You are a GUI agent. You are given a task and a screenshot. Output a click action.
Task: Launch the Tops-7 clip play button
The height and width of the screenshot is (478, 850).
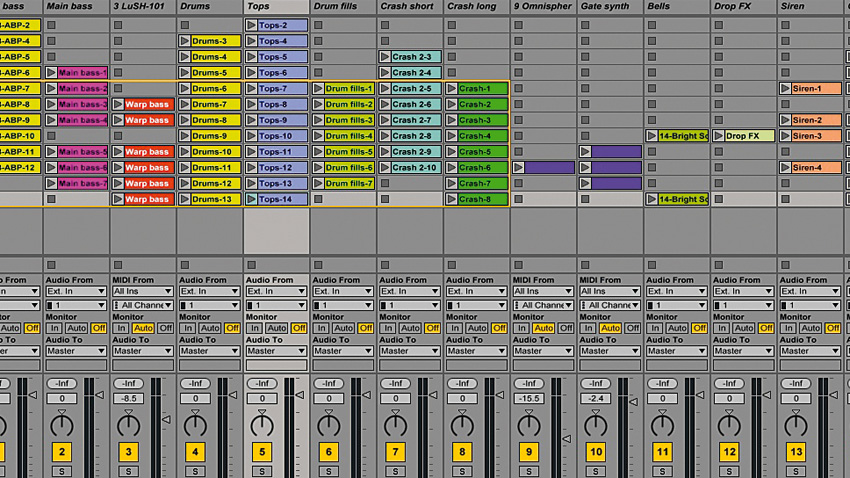(252, 88)
